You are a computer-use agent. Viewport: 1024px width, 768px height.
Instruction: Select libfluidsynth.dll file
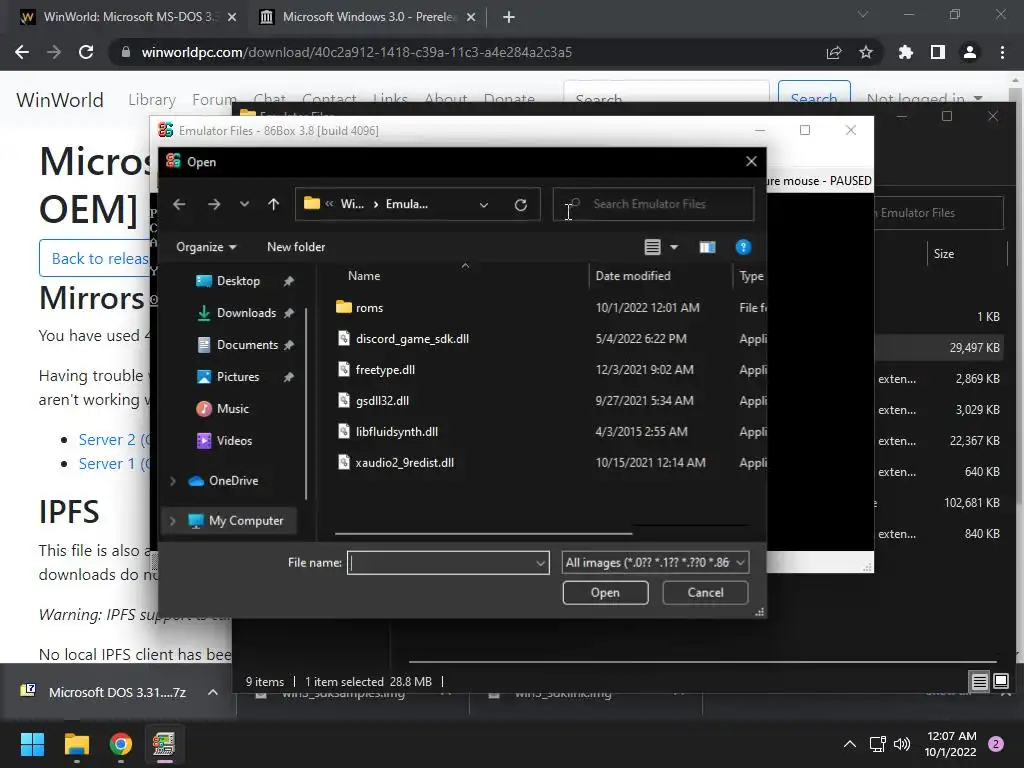pos(396,432)
